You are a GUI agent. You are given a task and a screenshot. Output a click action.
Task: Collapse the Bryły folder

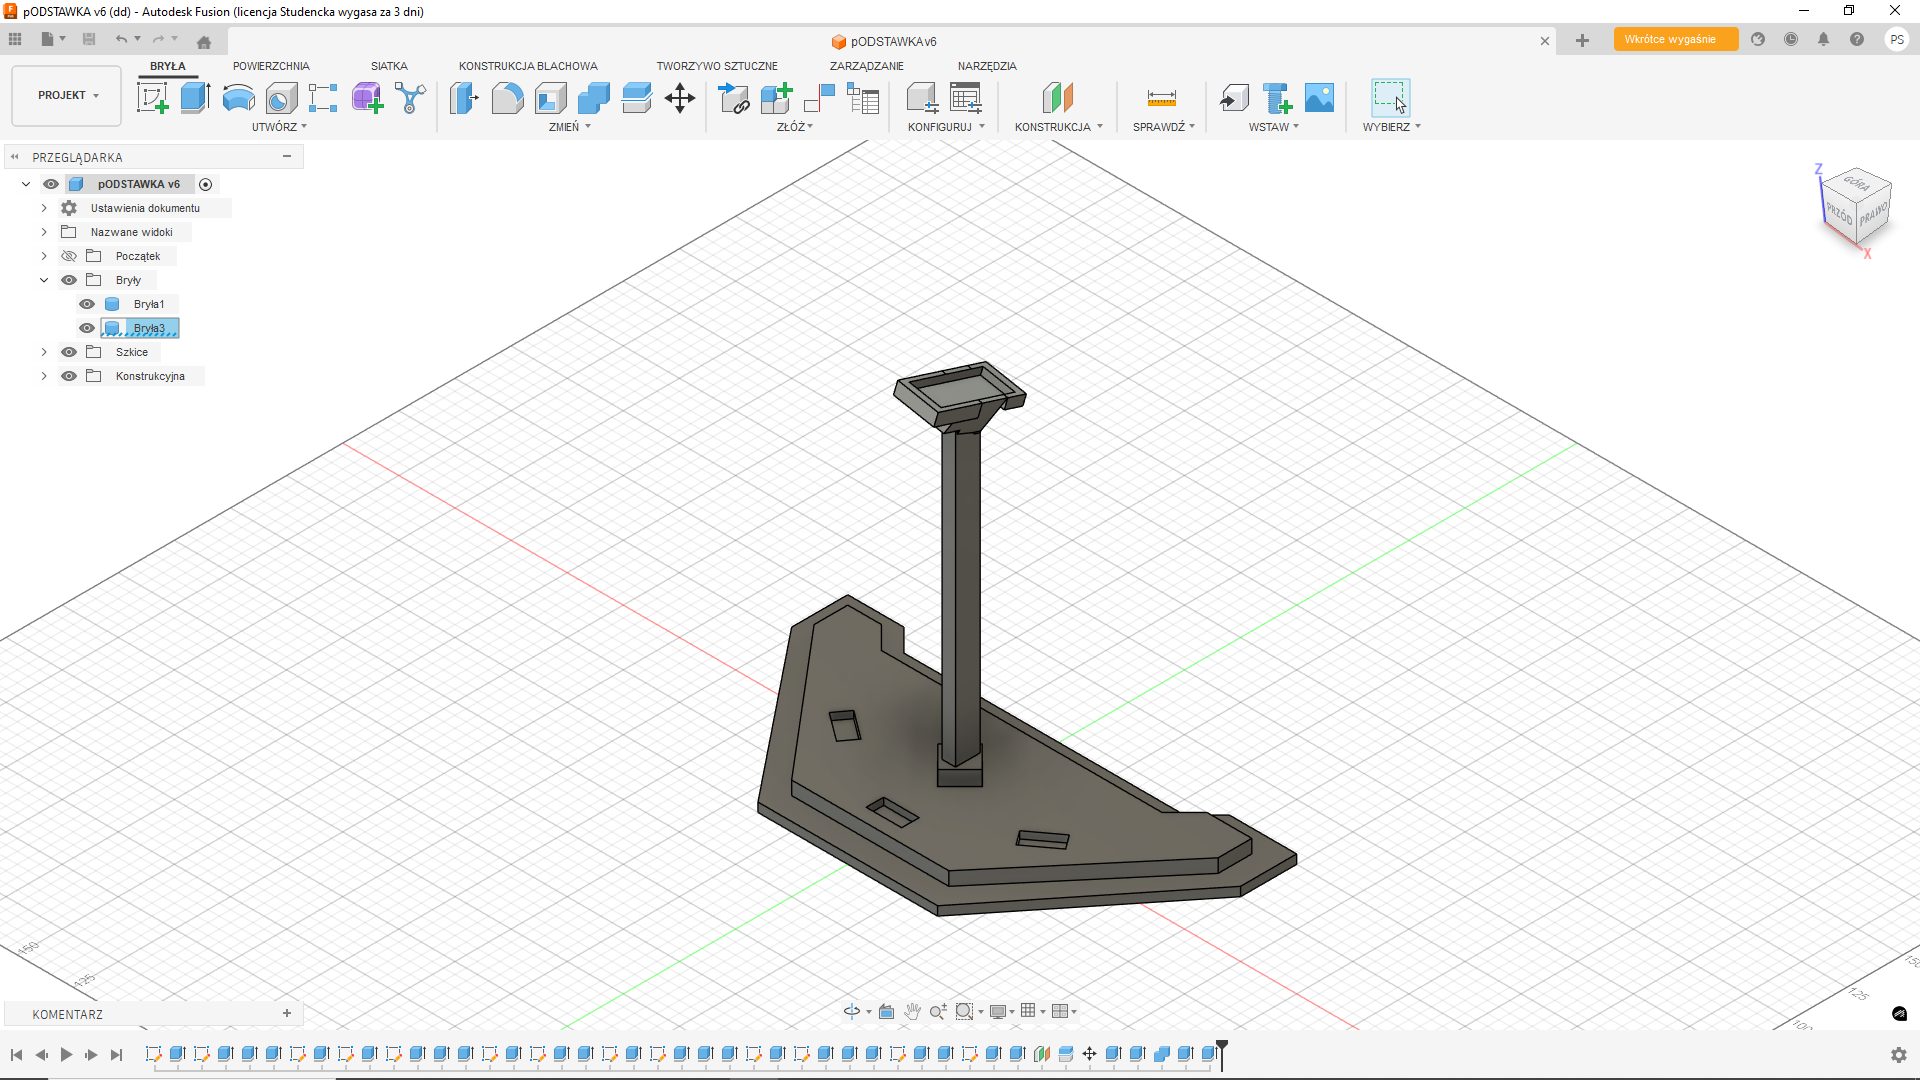pyautogui.click(x=44, y=280)
